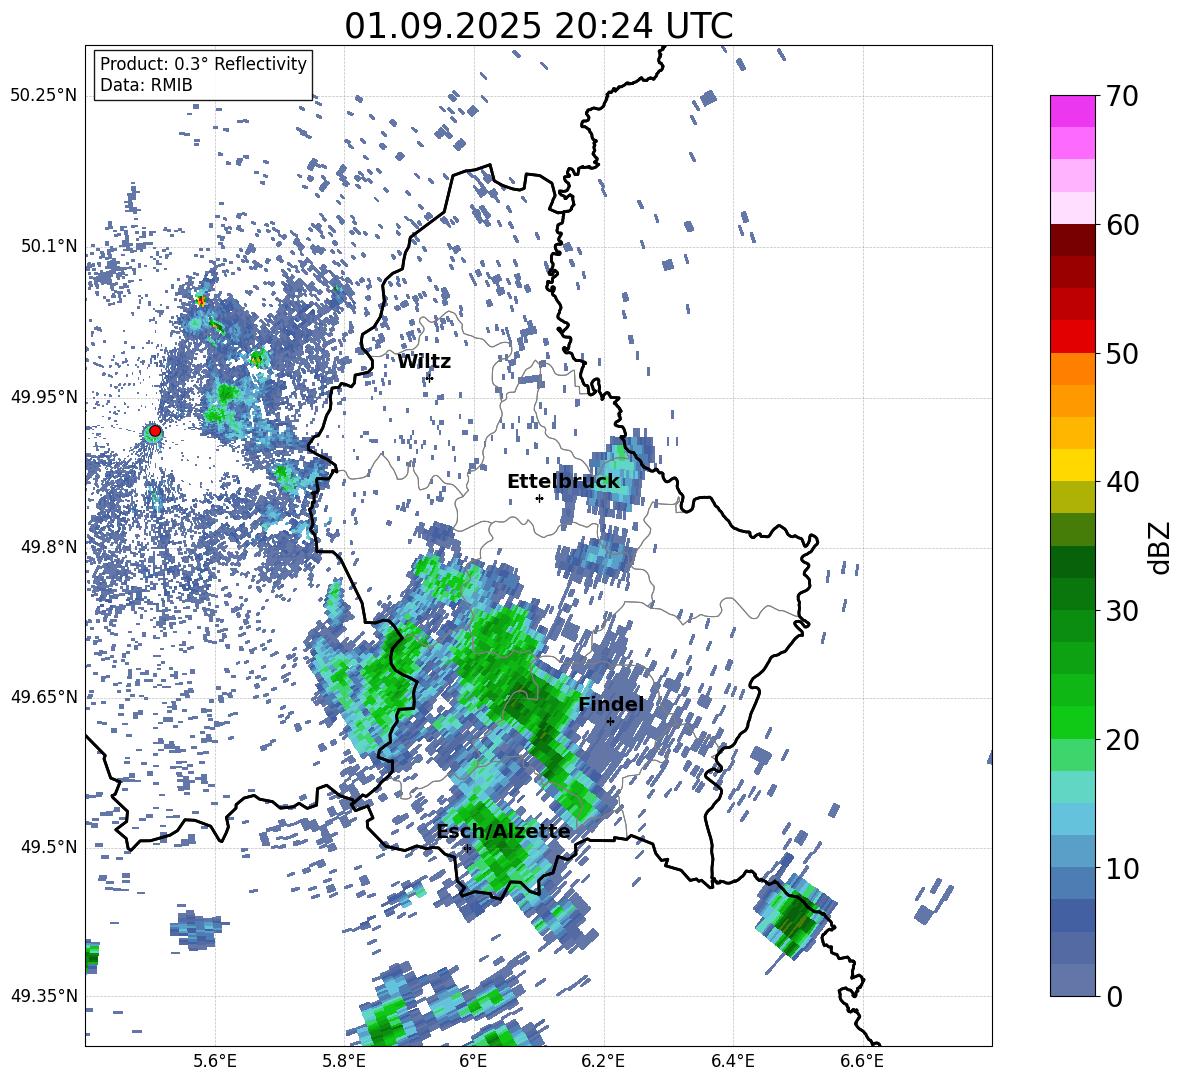Click the 10 dBZ colorbar tick label

tap(1121, 868)
